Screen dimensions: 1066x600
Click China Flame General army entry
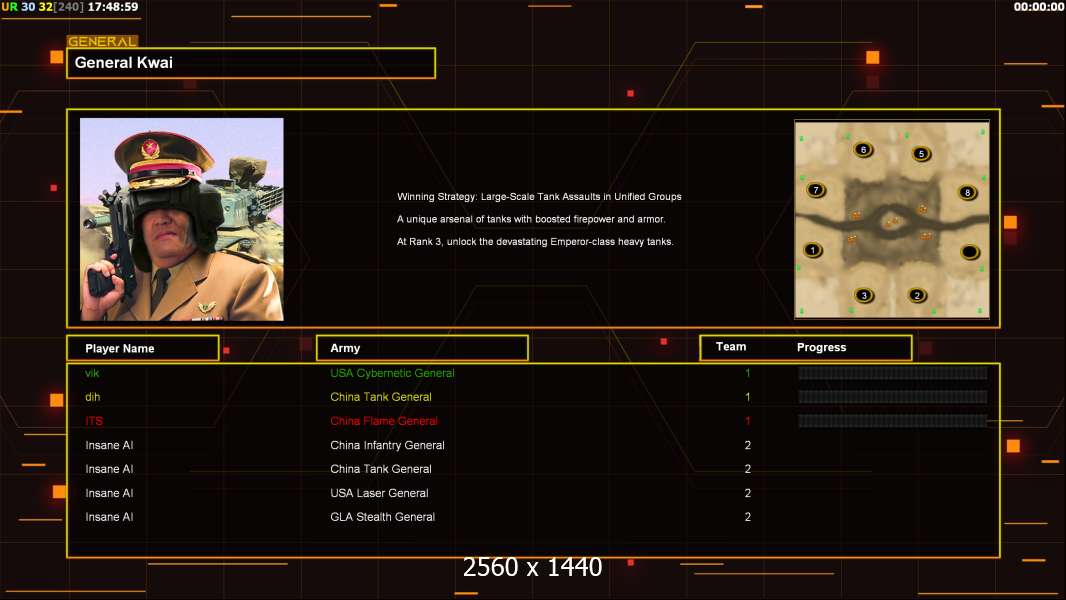pos(384,421)
